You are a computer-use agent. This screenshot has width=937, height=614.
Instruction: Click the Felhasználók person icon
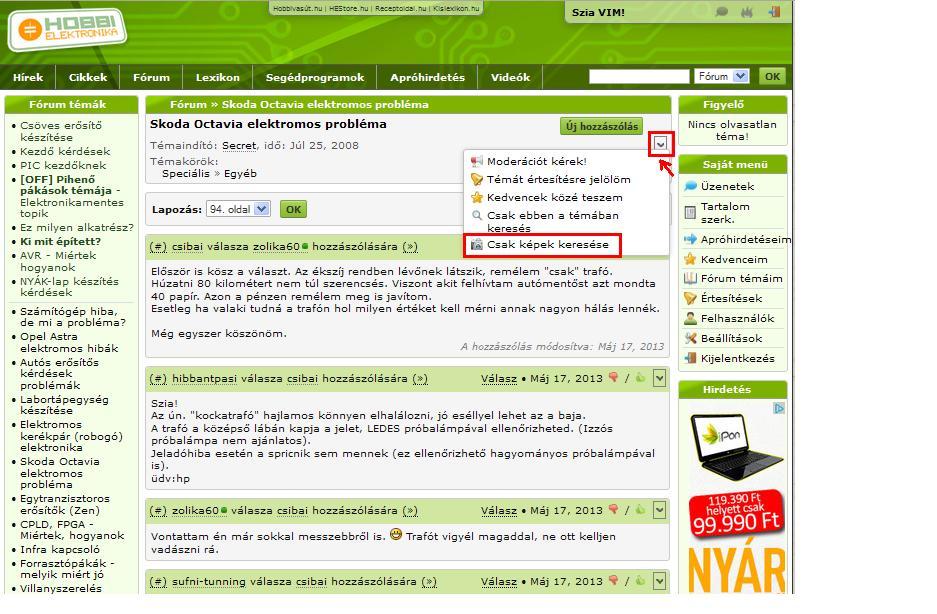pos(690,318)
